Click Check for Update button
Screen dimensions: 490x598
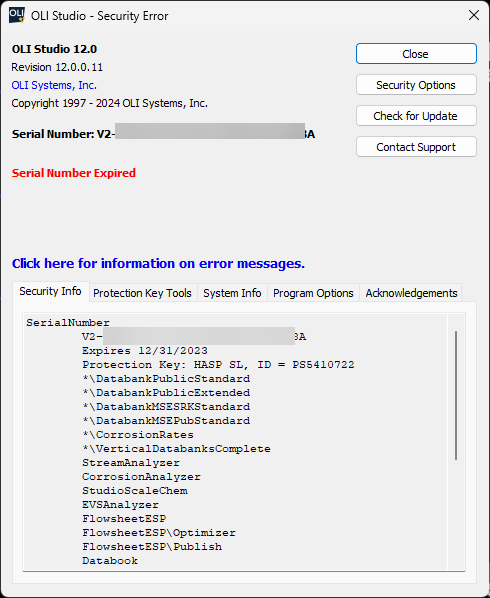click(416, 116)
